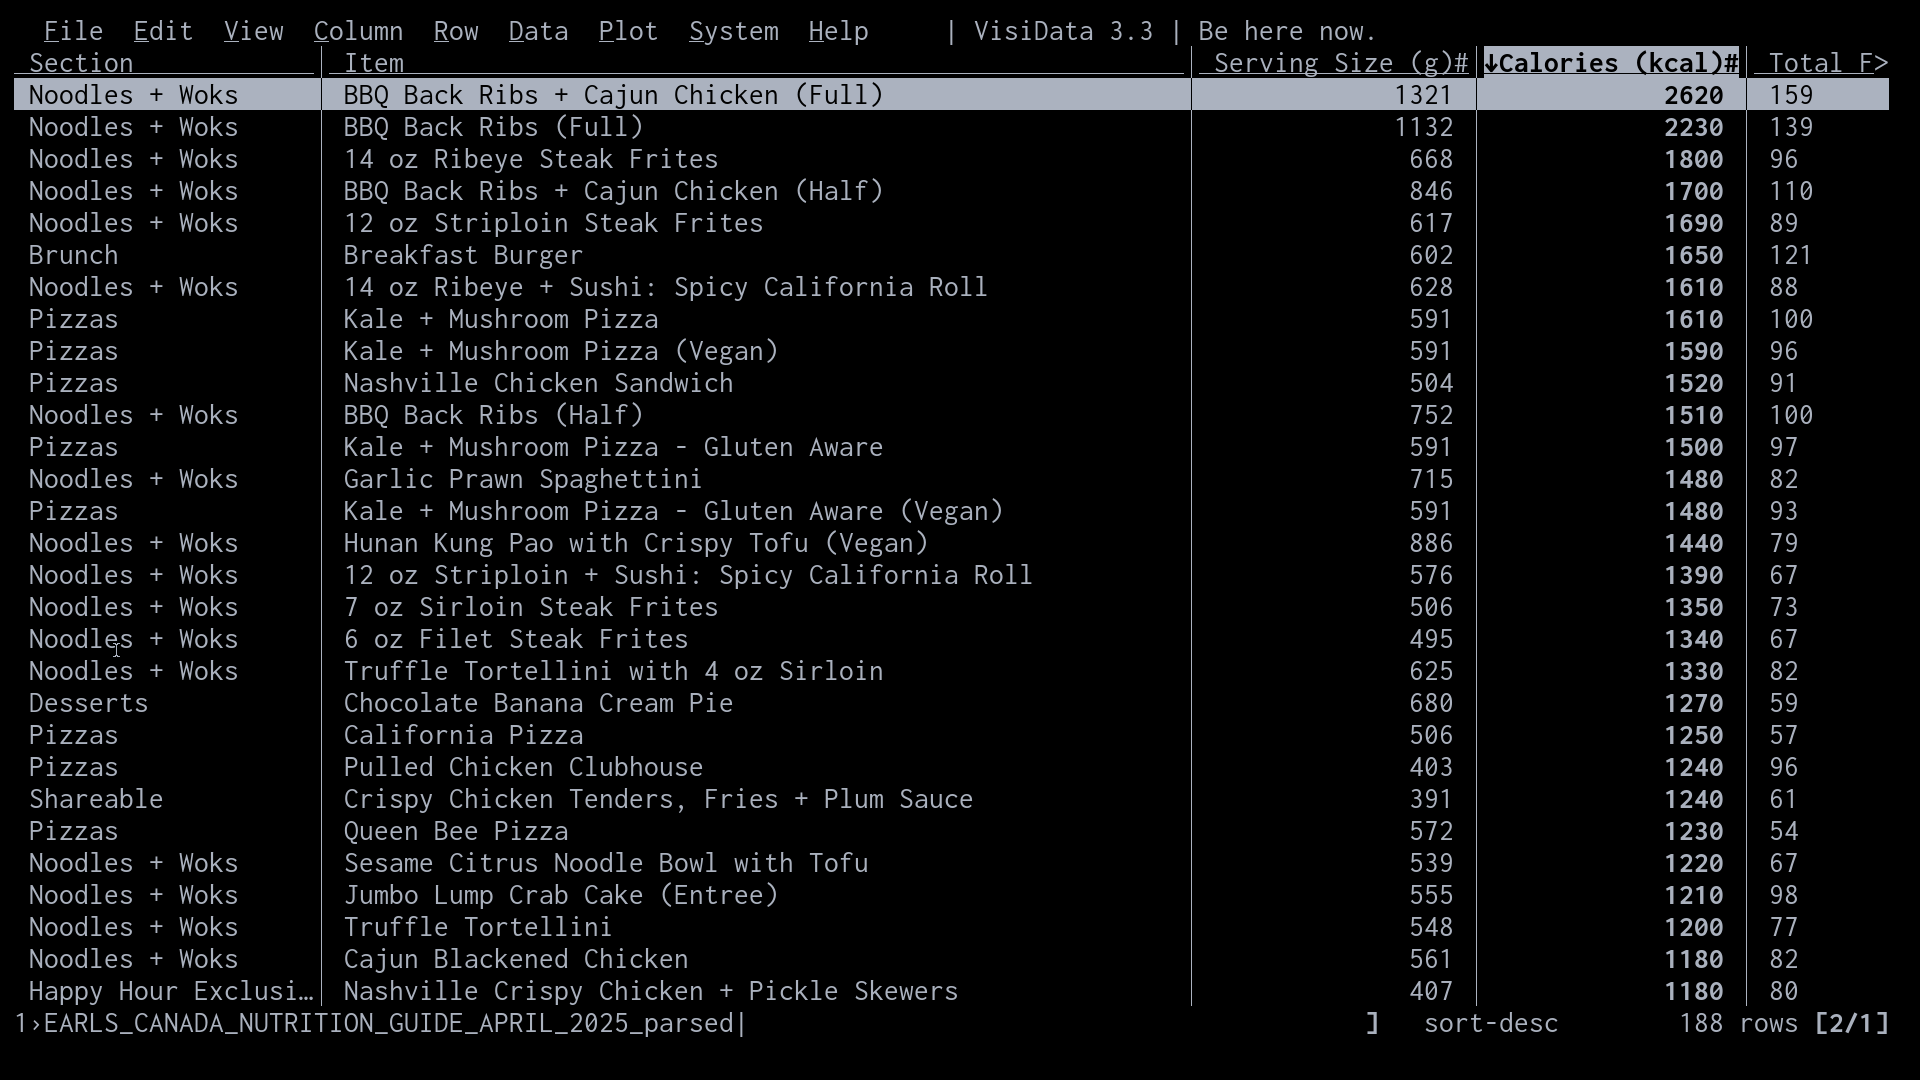Viewport: 1920px width, 1080px height.
Task: Open the File menu
Action: [73, 31]
